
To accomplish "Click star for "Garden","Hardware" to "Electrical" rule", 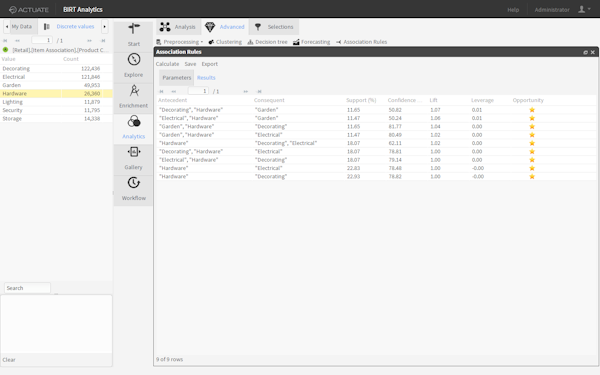I will coord(532,135).
